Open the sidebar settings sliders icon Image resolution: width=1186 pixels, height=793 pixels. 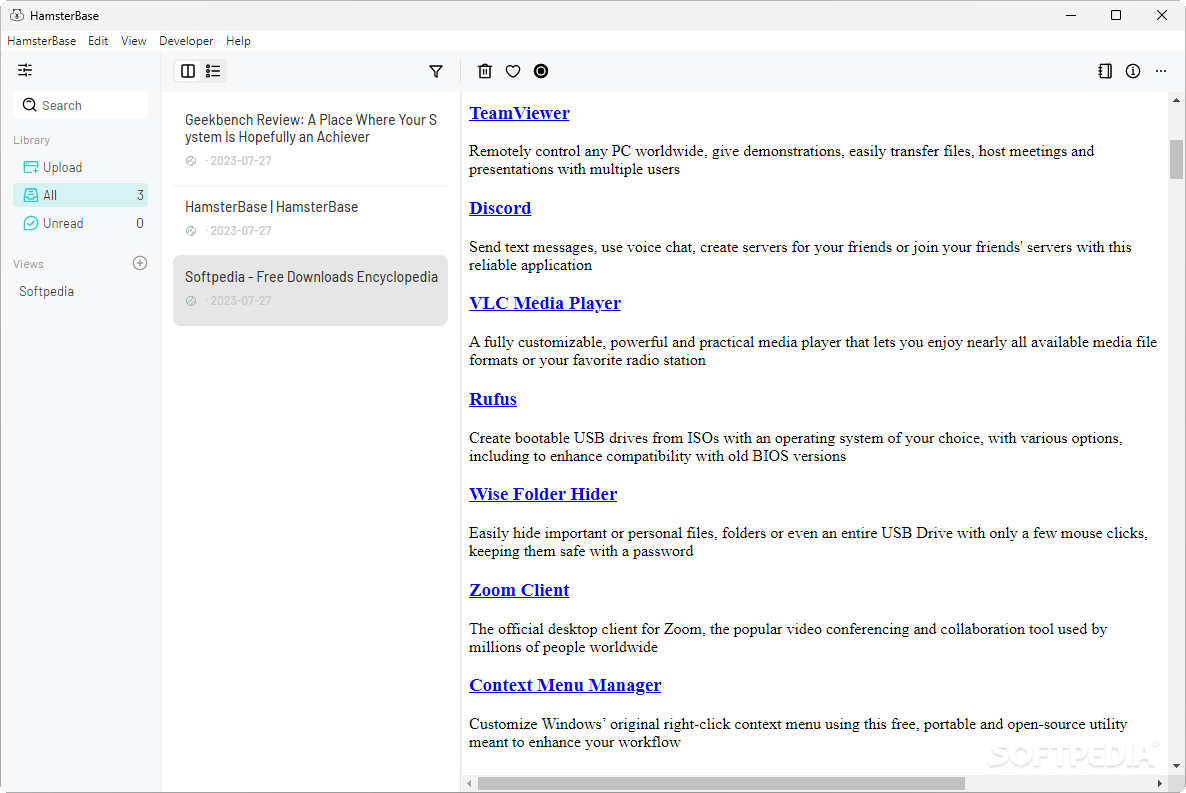(x=25, y=70)
